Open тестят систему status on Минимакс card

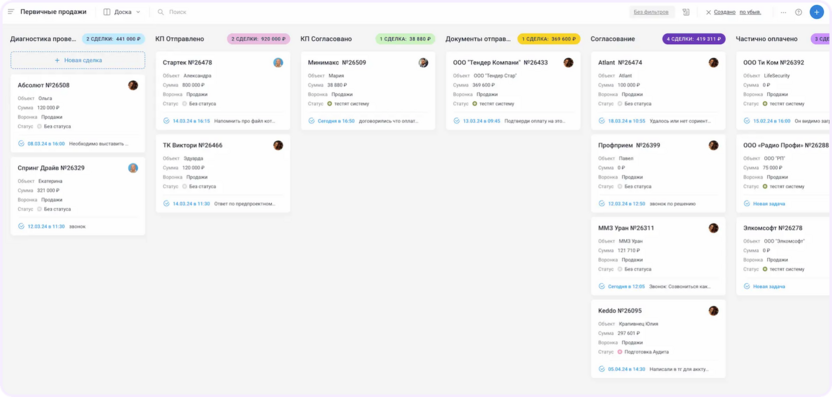pos(348,103)
